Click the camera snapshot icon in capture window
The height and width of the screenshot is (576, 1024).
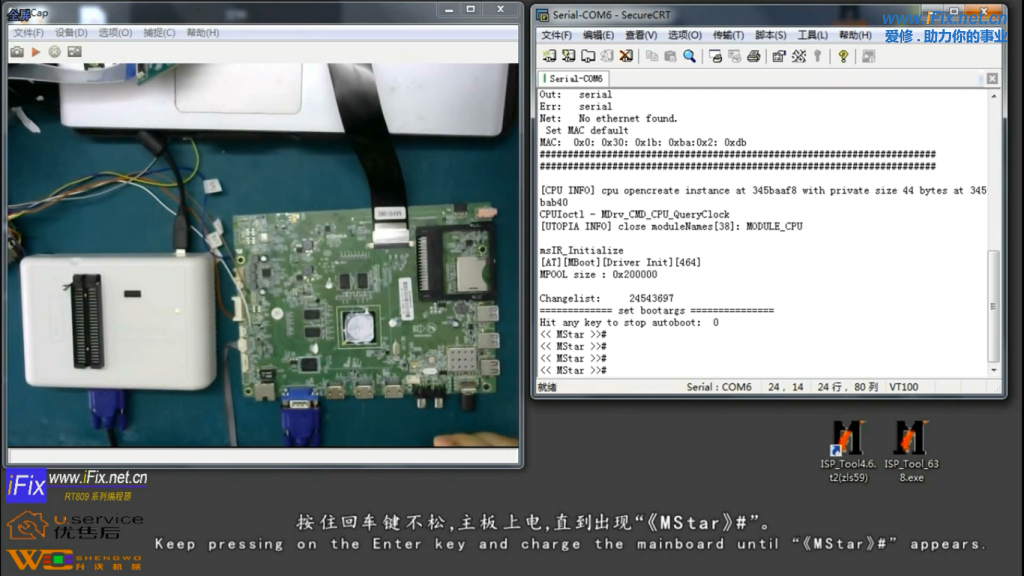tap(17, 51)
